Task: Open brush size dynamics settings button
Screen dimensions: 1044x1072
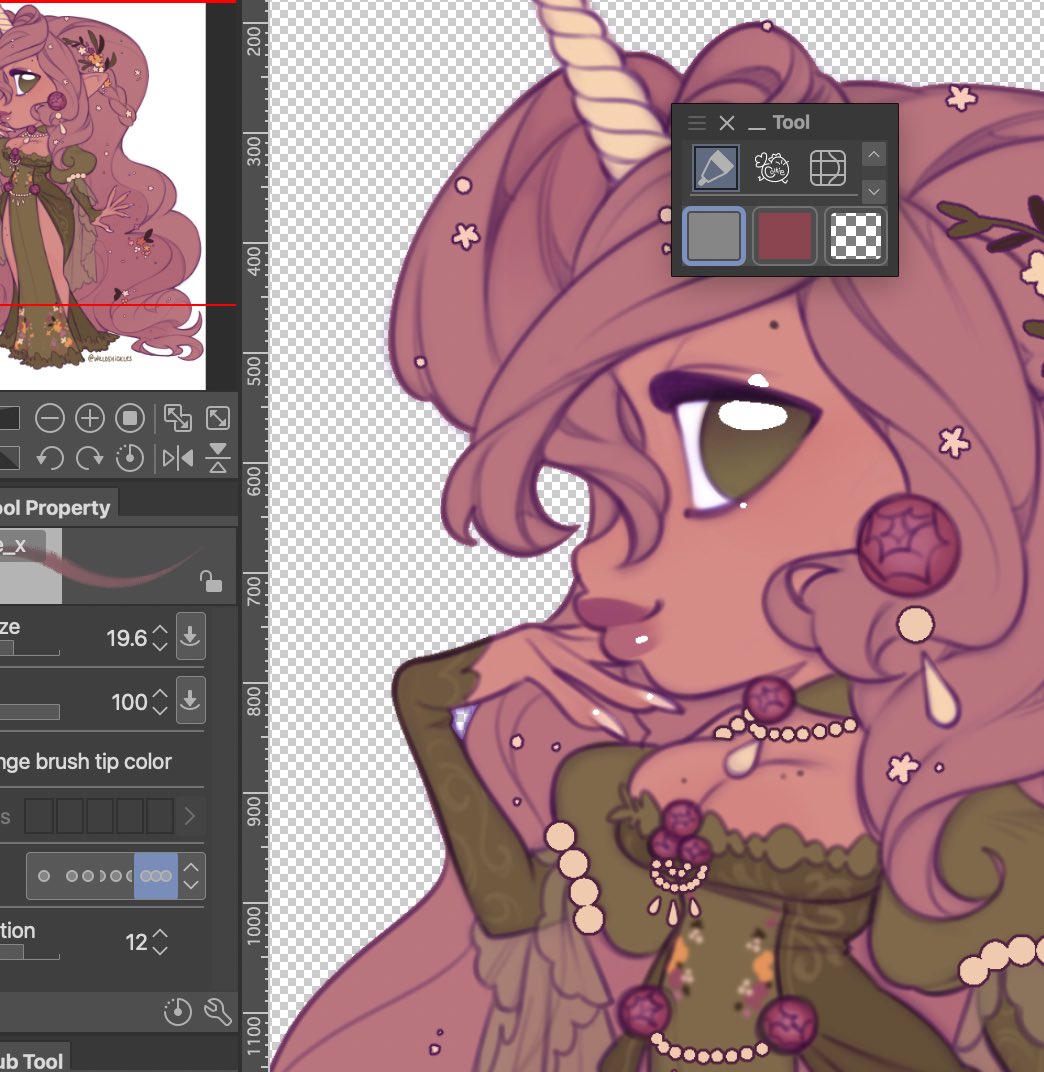Action: tap(191, 636)
